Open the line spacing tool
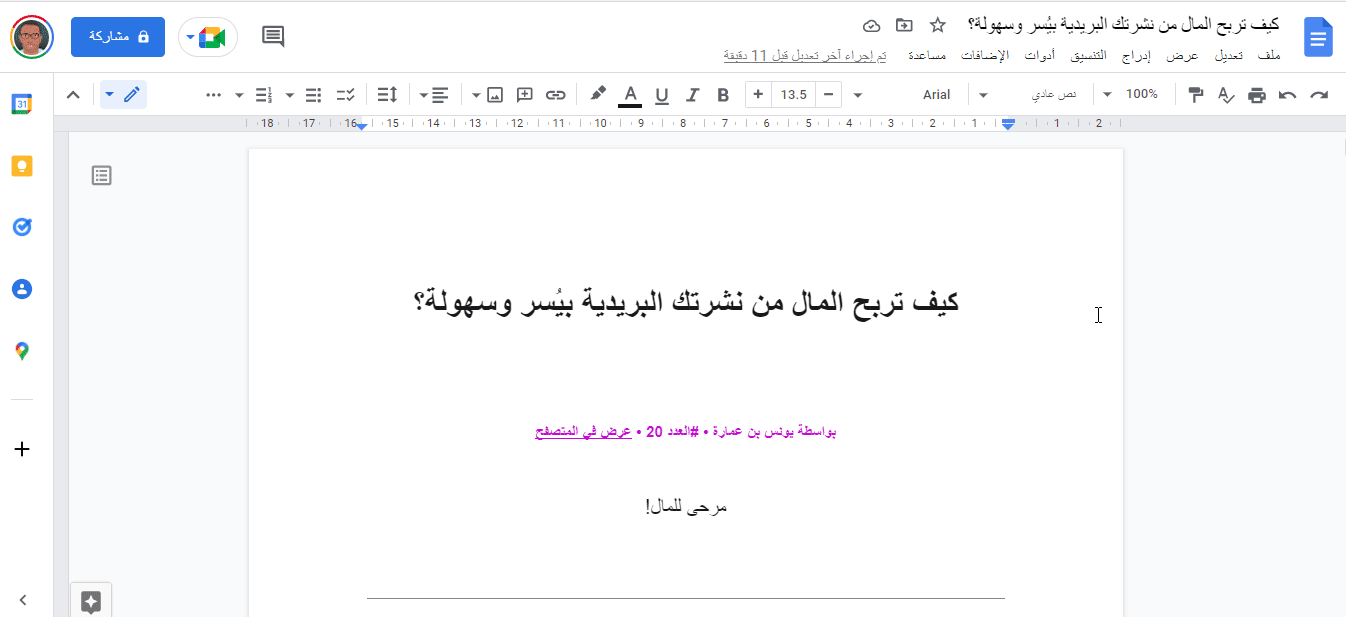The width and height of the screenshot is (1346, 617). click(387, 95)
